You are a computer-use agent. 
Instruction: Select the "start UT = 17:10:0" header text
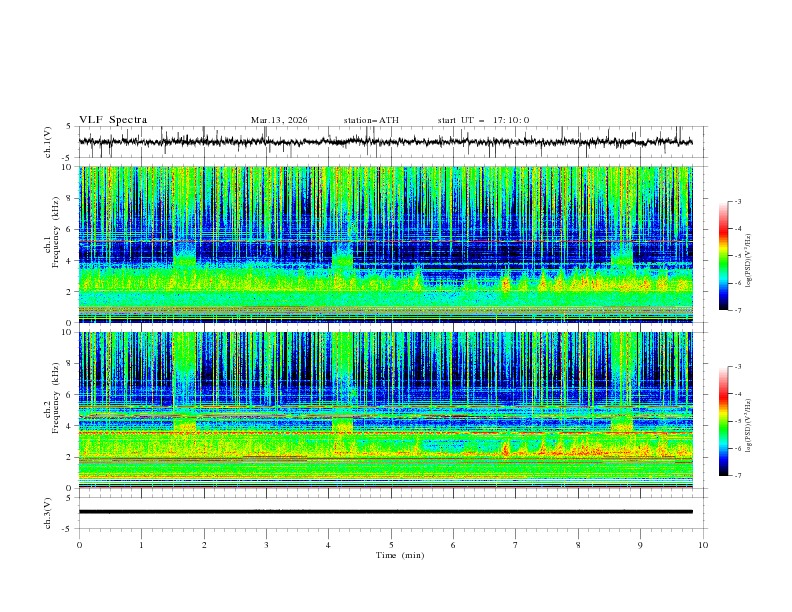(x=483, y=120)
